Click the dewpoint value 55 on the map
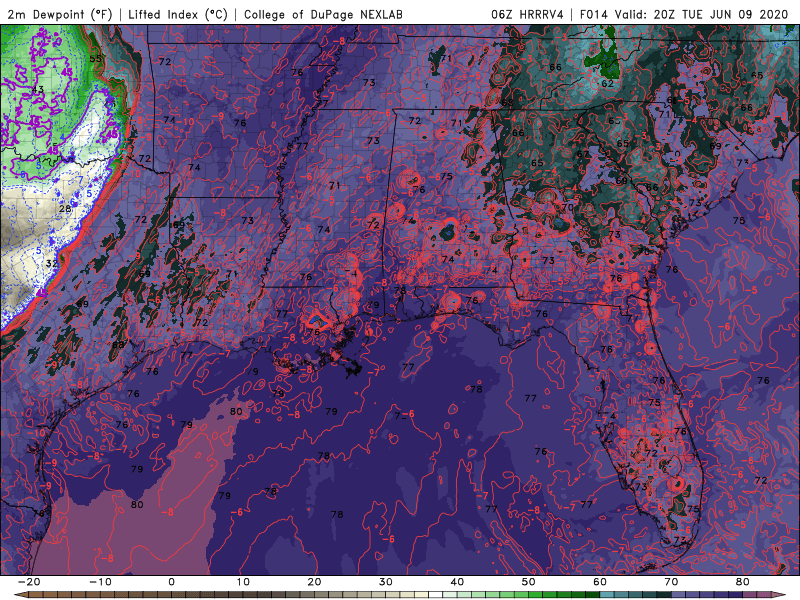Image resolution: width=800 pixels, height=600 pixels. click(x=95, y=59)
